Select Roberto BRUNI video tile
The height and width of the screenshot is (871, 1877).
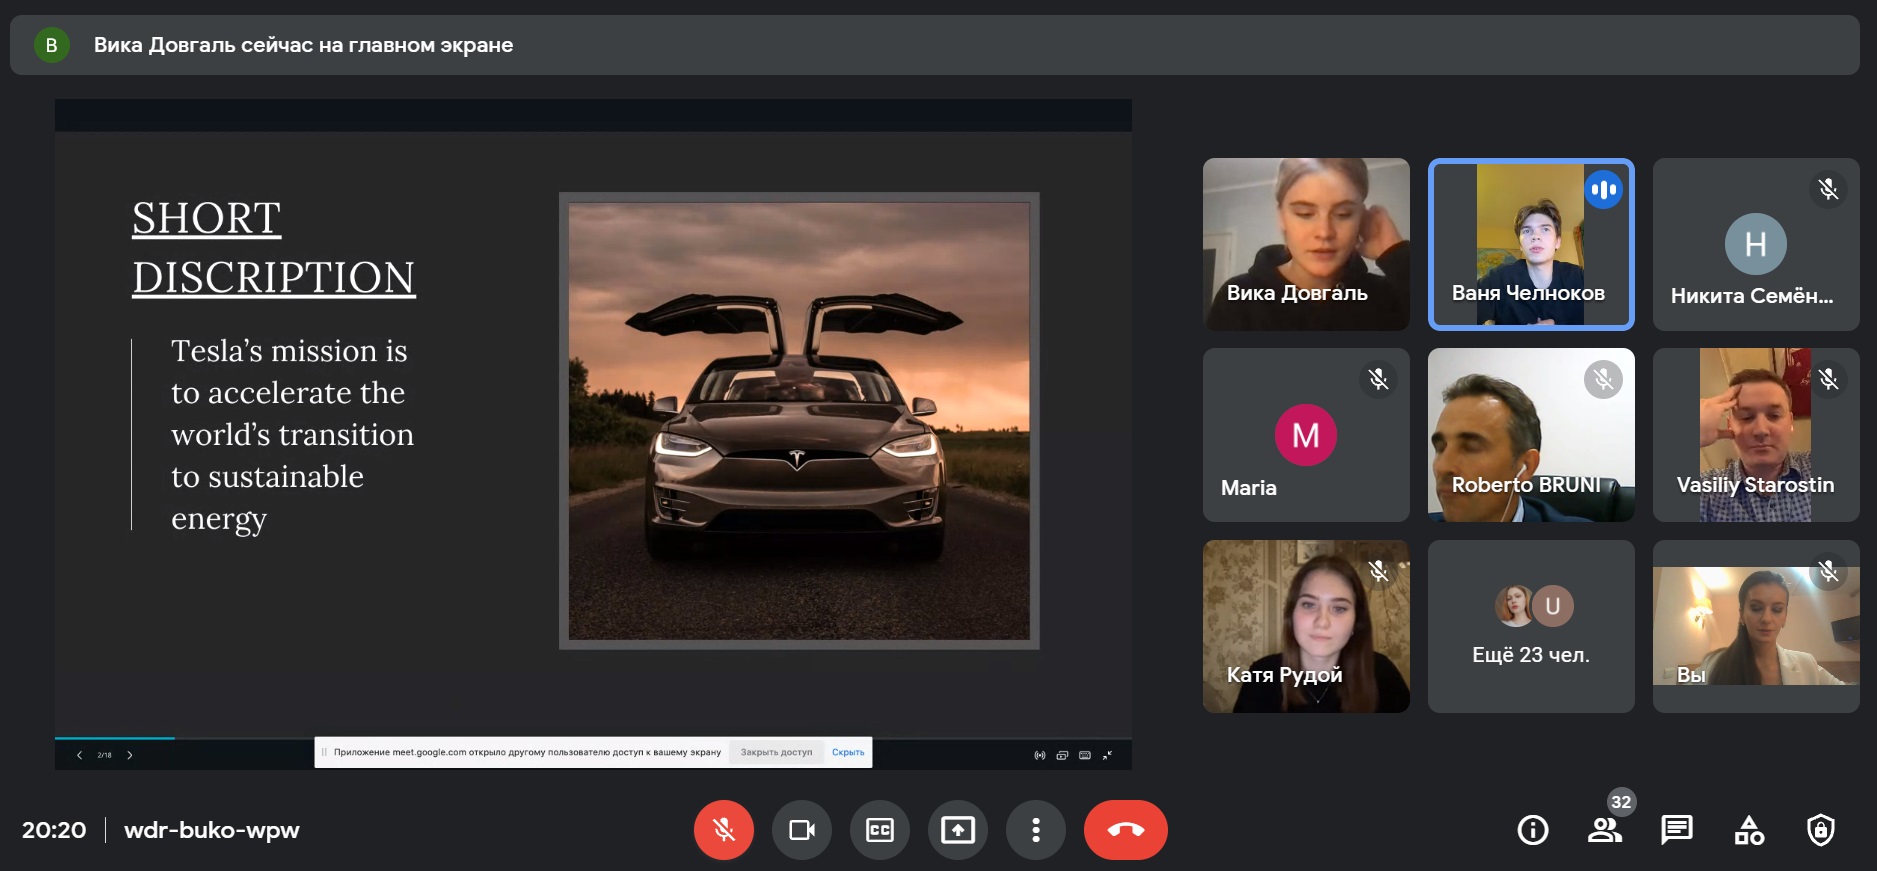click(1531, 435)
